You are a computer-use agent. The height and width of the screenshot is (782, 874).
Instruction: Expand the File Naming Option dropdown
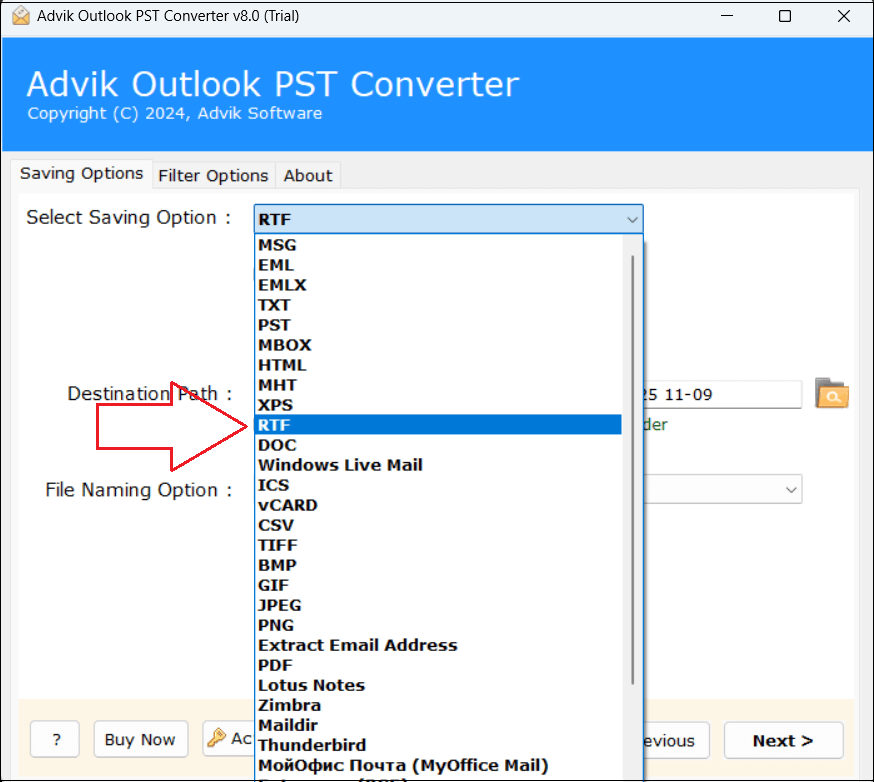790,490
